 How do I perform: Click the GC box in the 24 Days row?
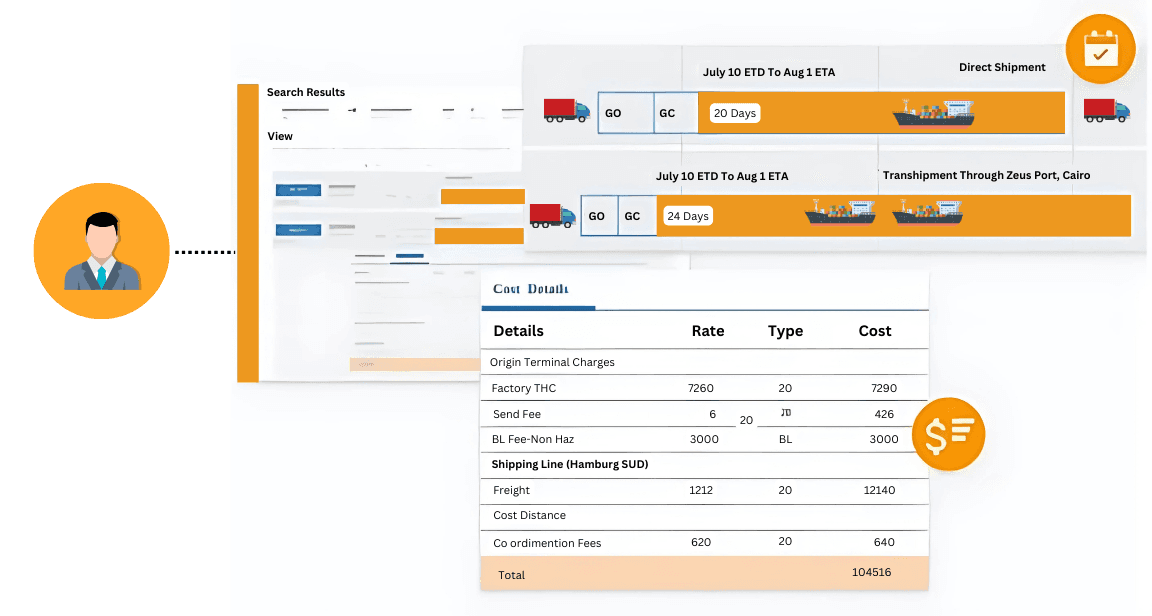tap(632, 216)
